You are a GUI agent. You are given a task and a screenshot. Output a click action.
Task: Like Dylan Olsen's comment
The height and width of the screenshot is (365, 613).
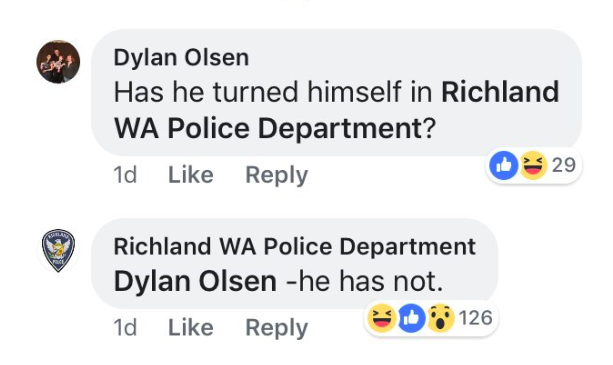click(x=191, y=174)
